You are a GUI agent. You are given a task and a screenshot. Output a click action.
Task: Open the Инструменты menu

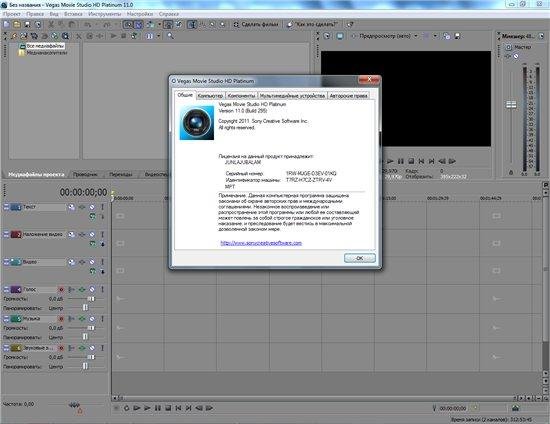105,14
